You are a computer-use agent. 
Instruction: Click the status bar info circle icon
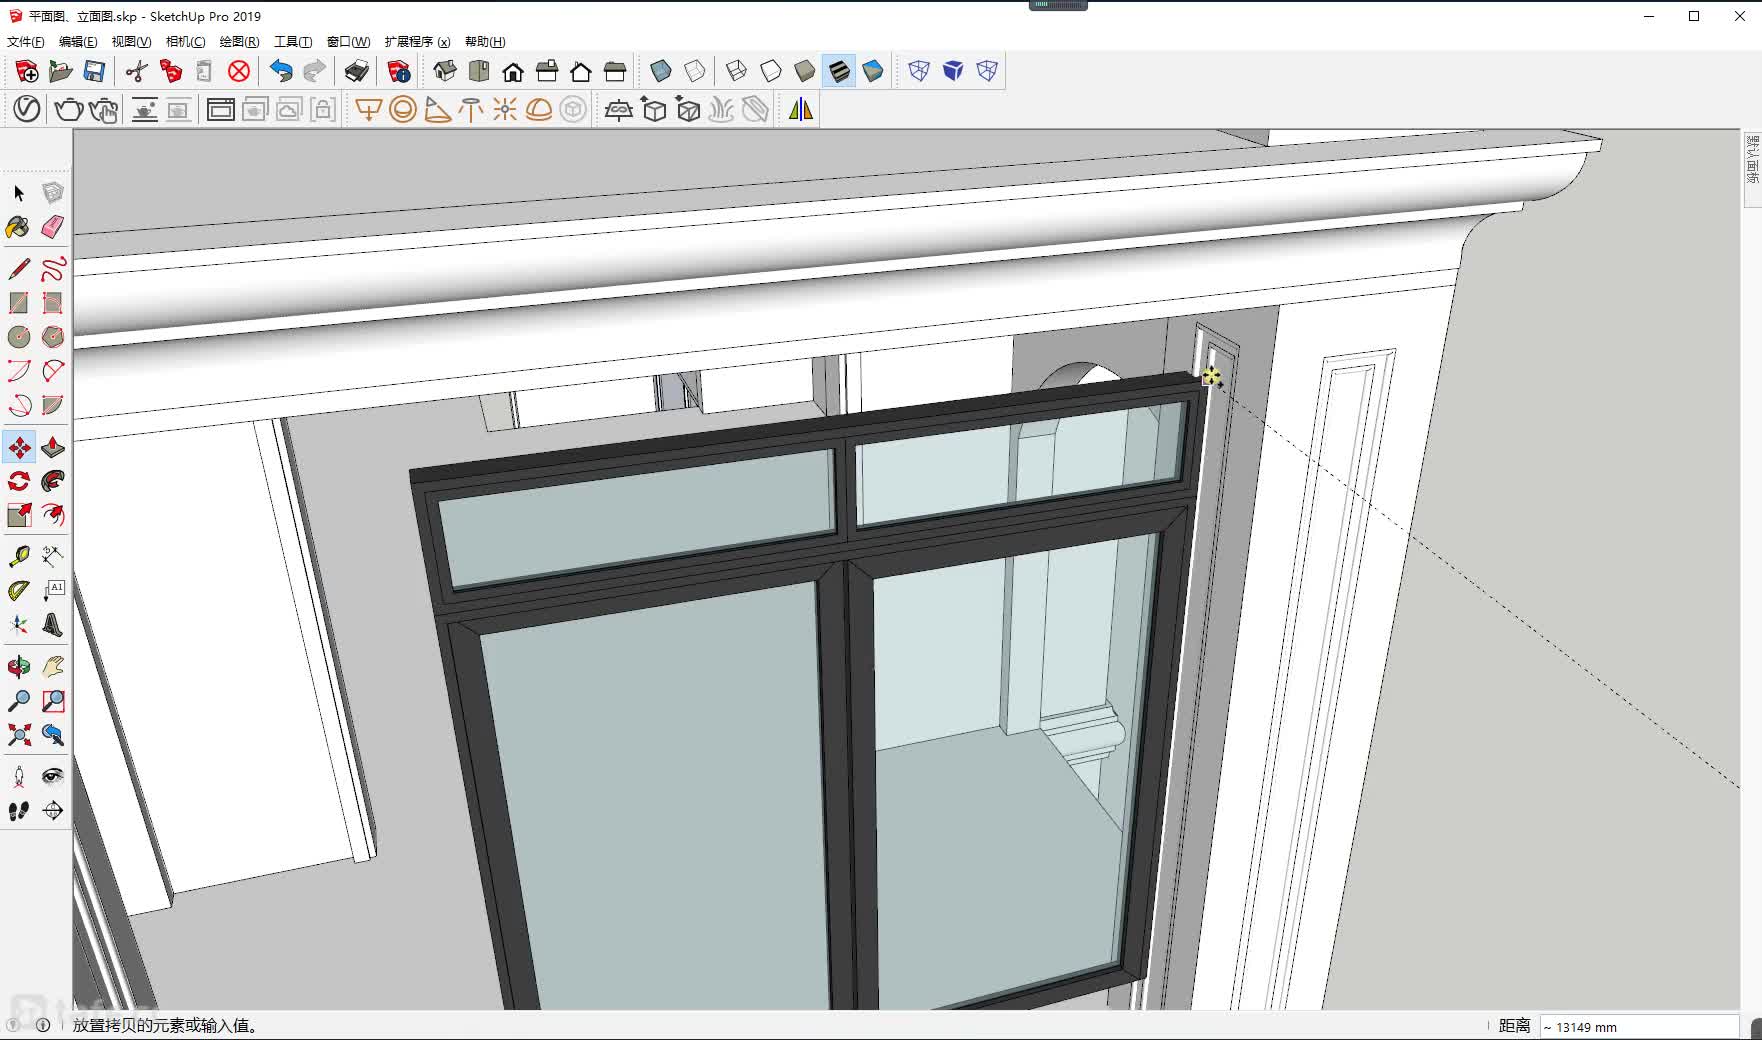[43, 1025]
